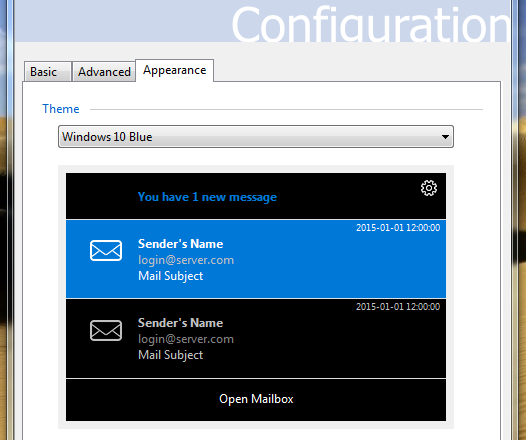Click the envelope icon in the blue message
Image resolution: width=526 pixels, height=440 pixels.
click(106, 251)
